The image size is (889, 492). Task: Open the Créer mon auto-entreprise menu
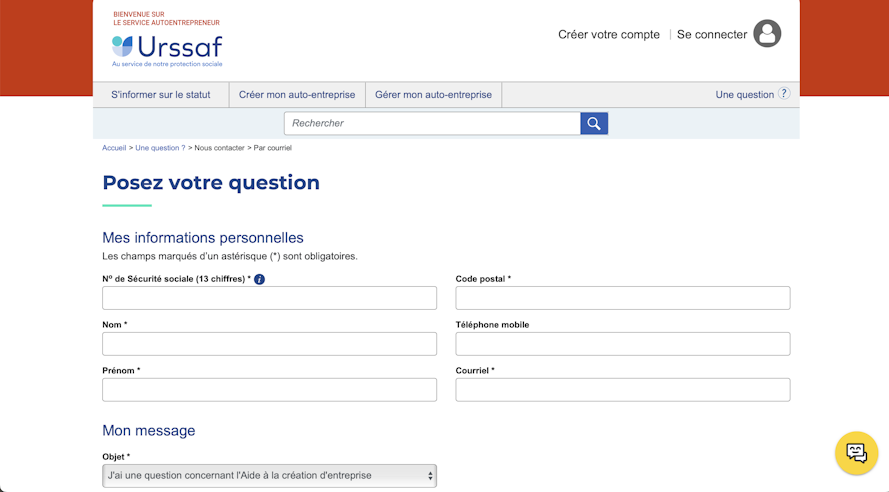[297, 95]
